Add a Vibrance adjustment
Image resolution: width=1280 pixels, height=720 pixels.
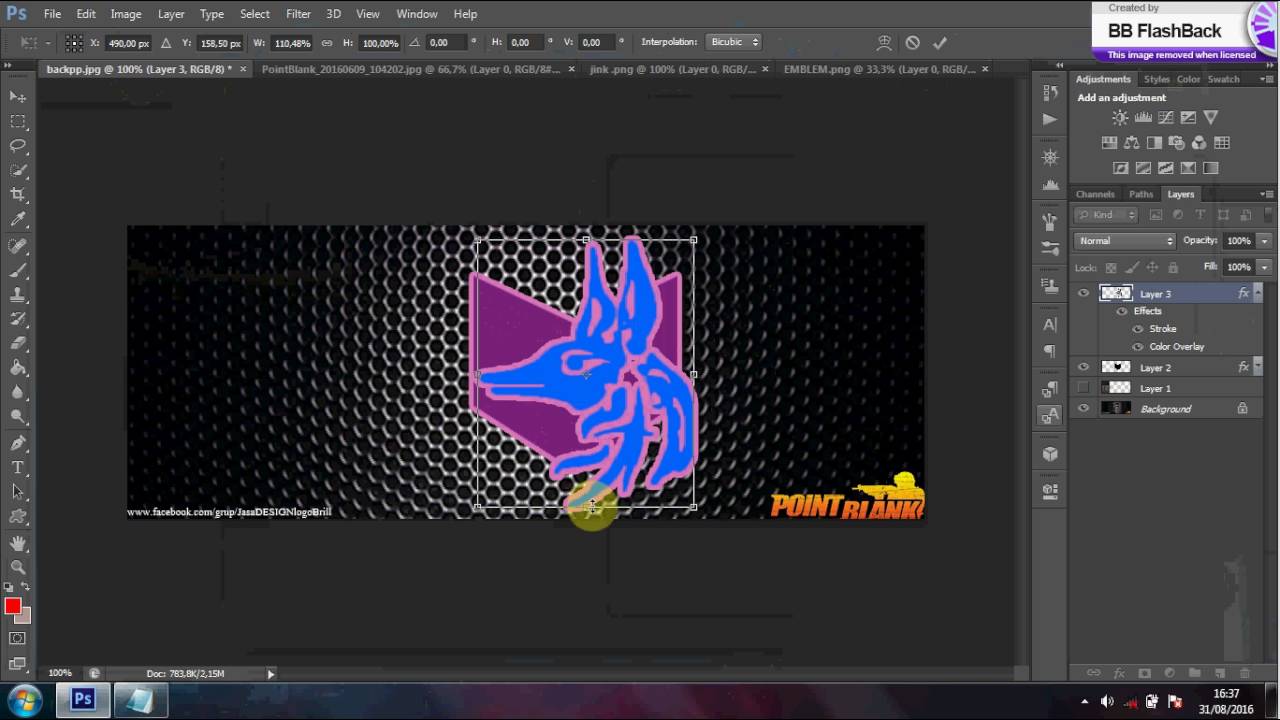click(x=1211, y=118)
